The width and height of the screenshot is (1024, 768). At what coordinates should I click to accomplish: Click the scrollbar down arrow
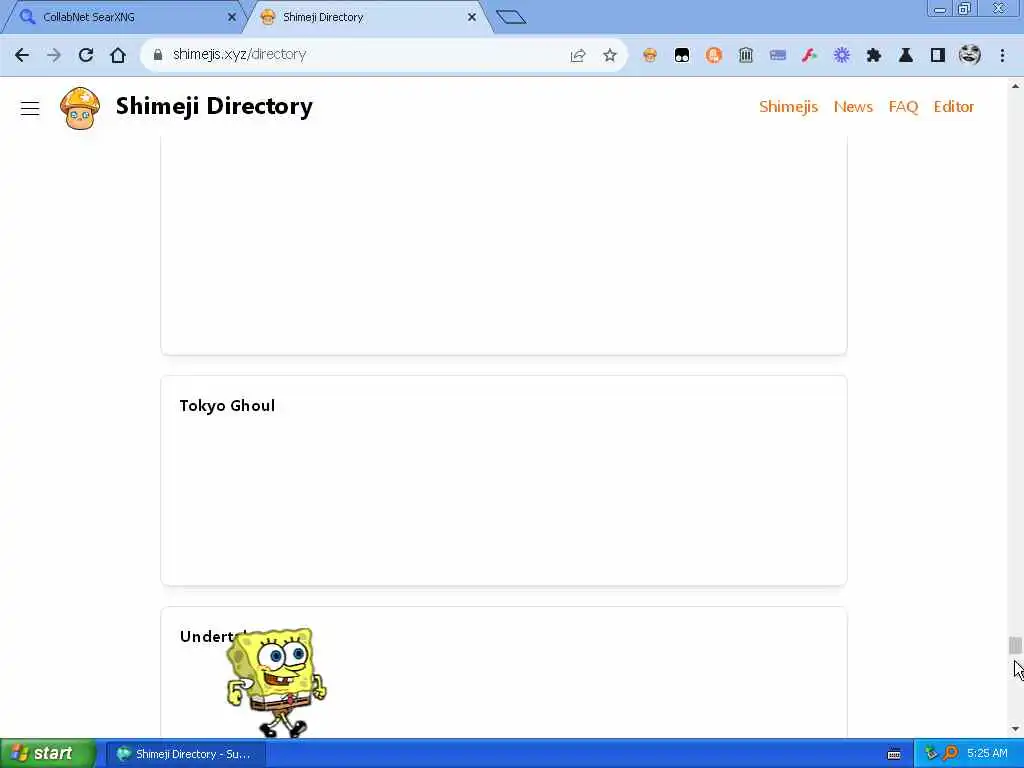(1015, 729)
